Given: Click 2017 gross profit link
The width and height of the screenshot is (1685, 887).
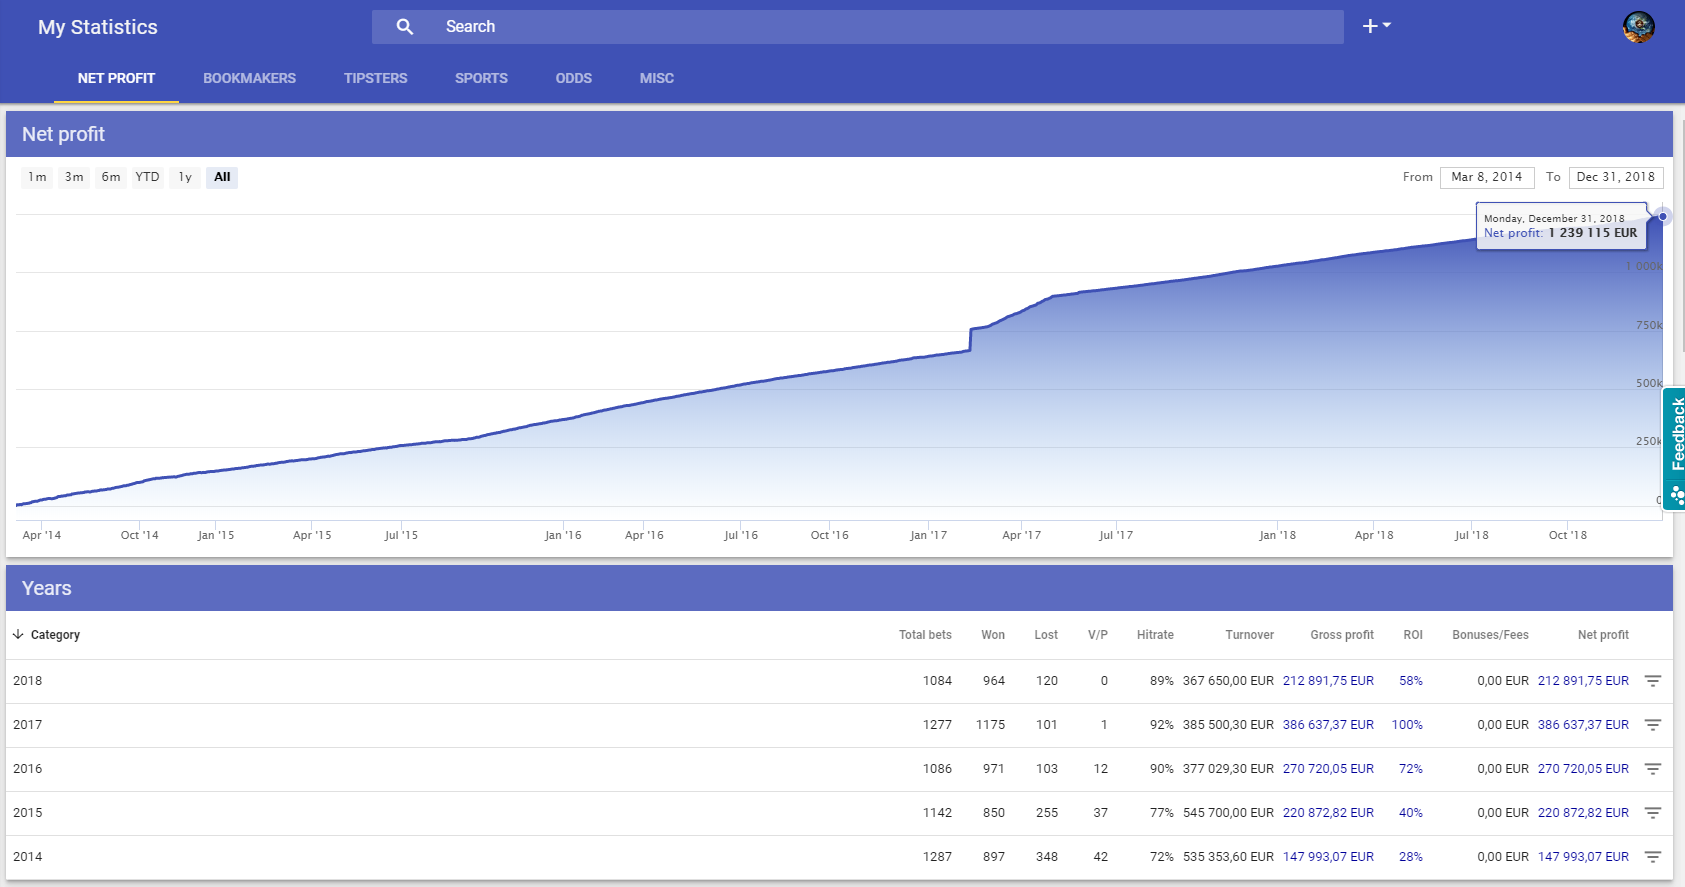Looking at the screenshot, I should [1328, 725].
